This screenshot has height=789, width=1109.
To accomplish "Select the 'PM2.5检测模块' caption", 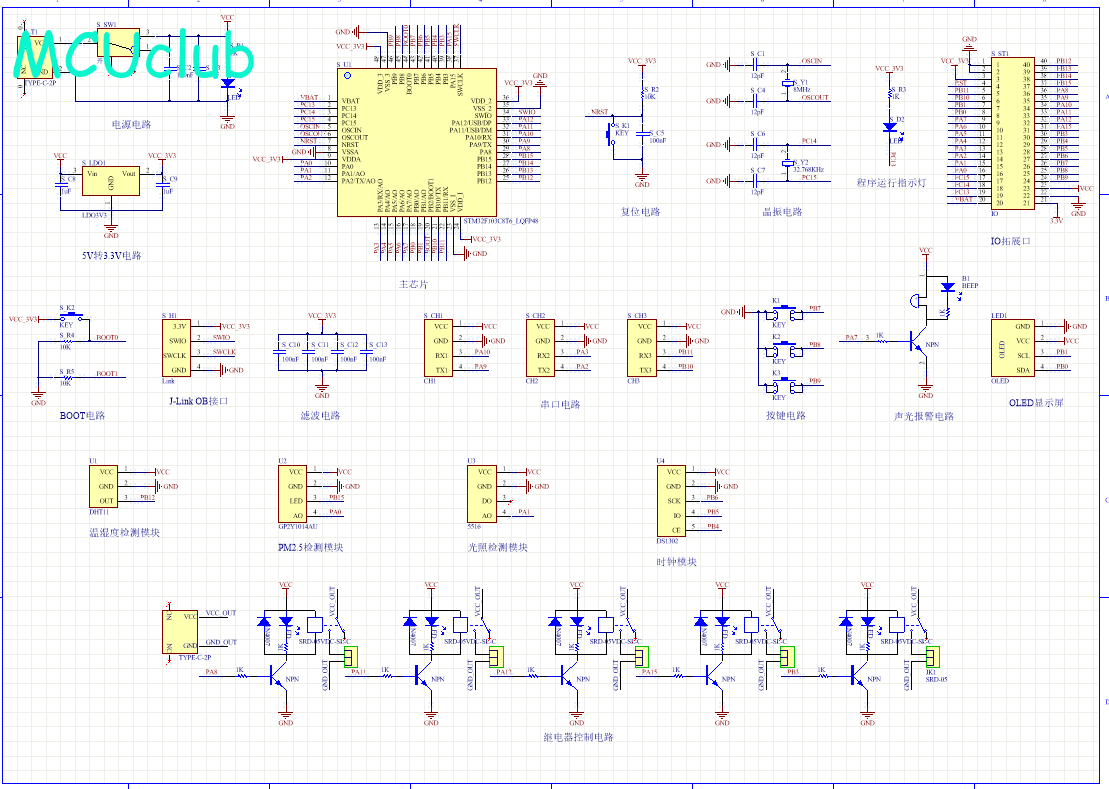I will [310, 547].
